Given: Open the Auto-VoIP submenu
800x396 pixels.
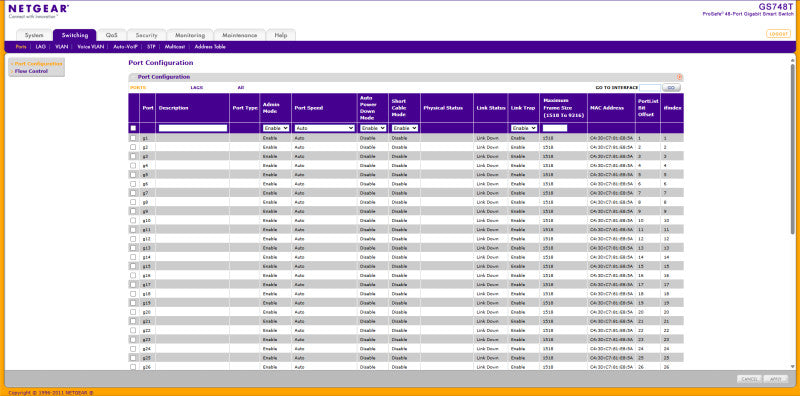Looking at the screenshot, I should 126,46.
